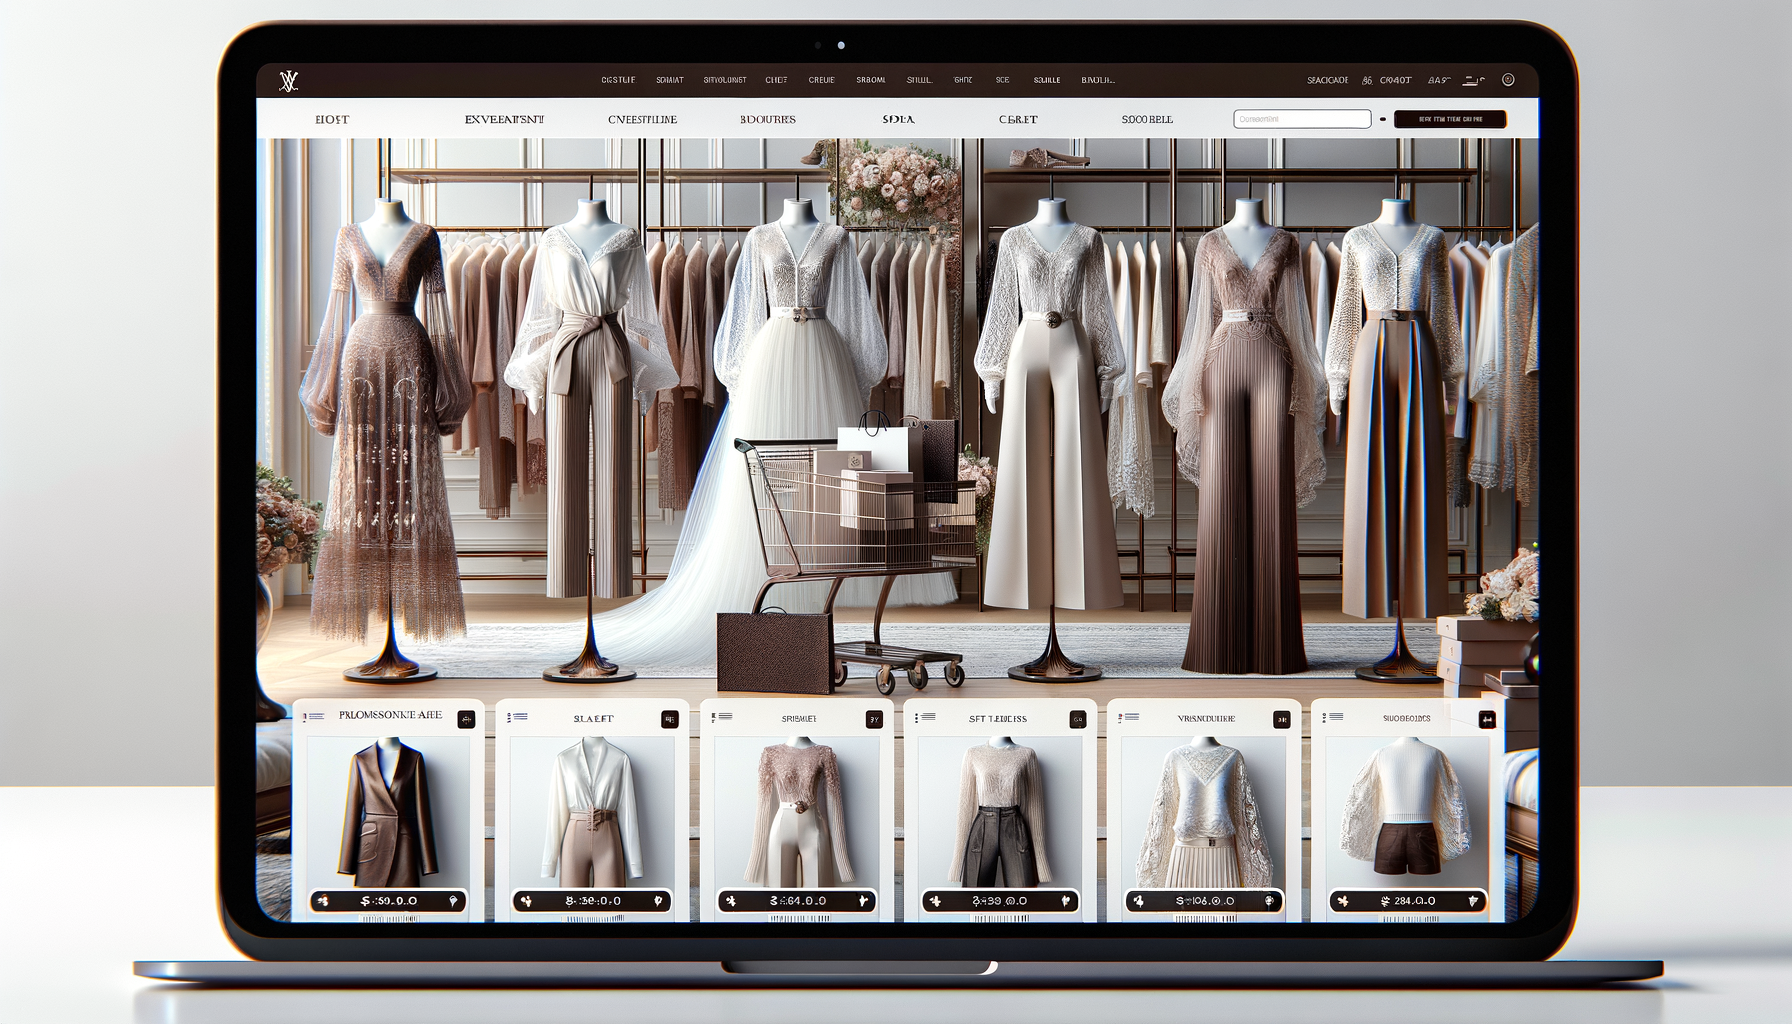Open the list menu icon on the SFT TEIDLISS card

925,717
